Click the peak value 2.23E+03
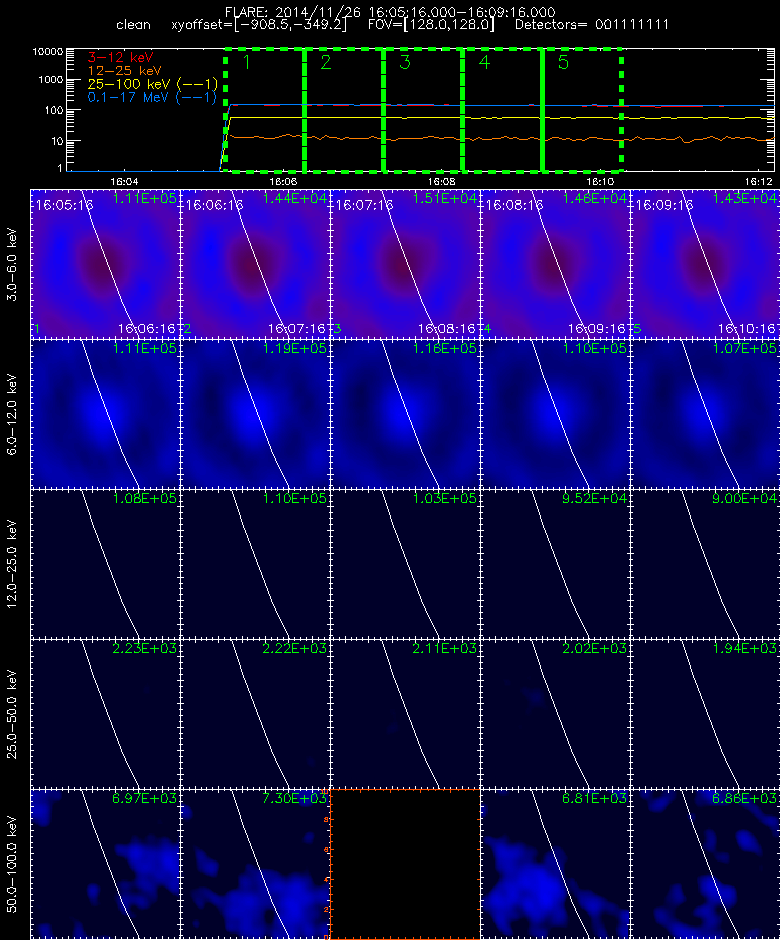The width and height of the screenshot is (780, 940). (x=144, y=648)
